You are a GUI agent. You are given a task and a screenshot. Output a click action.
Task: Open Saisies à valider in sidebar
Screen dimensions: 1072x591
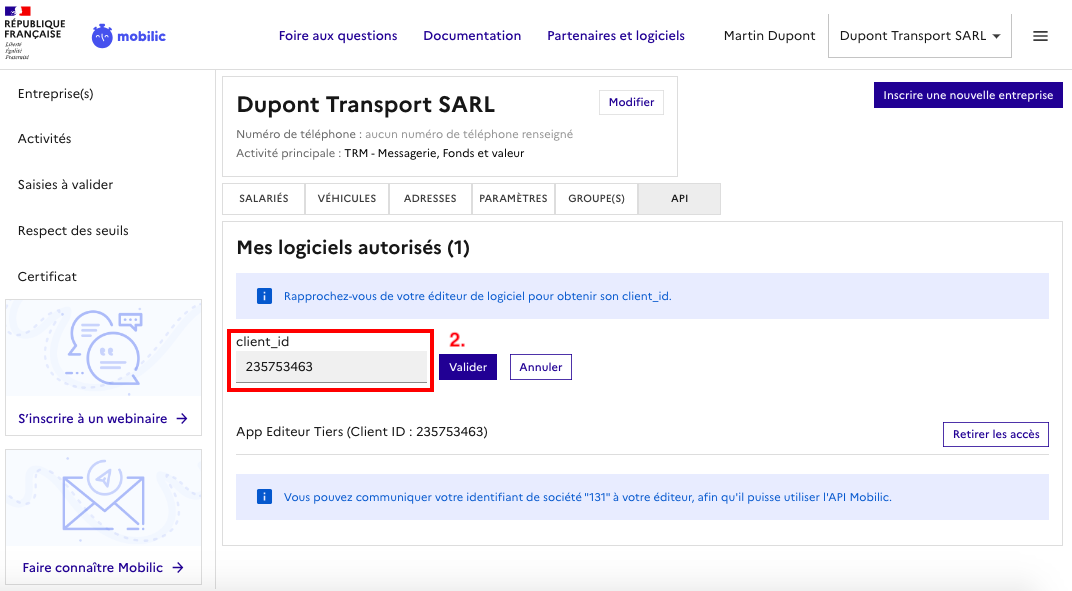tap(65, 185)
